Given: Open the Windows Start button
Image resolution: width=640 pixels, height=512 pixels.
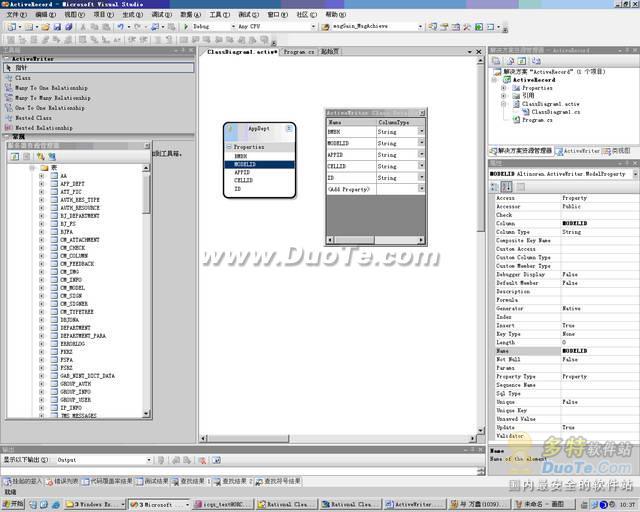Looking at the screenshot, I should click(13, 505).
